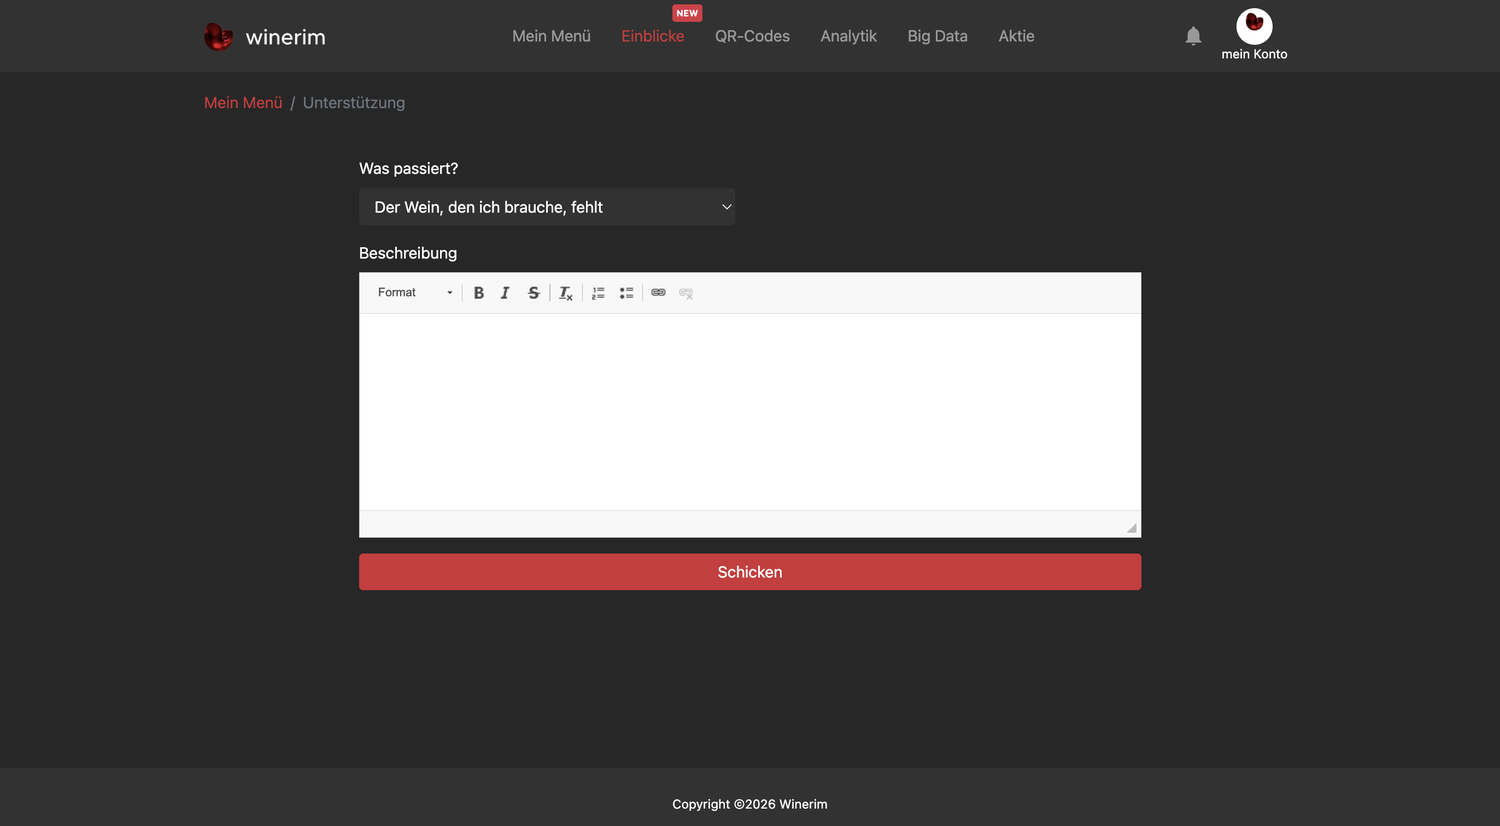Click the NEW badge above Einblicke
Viewport: 1500px width, 826px height.
point(687,13)
